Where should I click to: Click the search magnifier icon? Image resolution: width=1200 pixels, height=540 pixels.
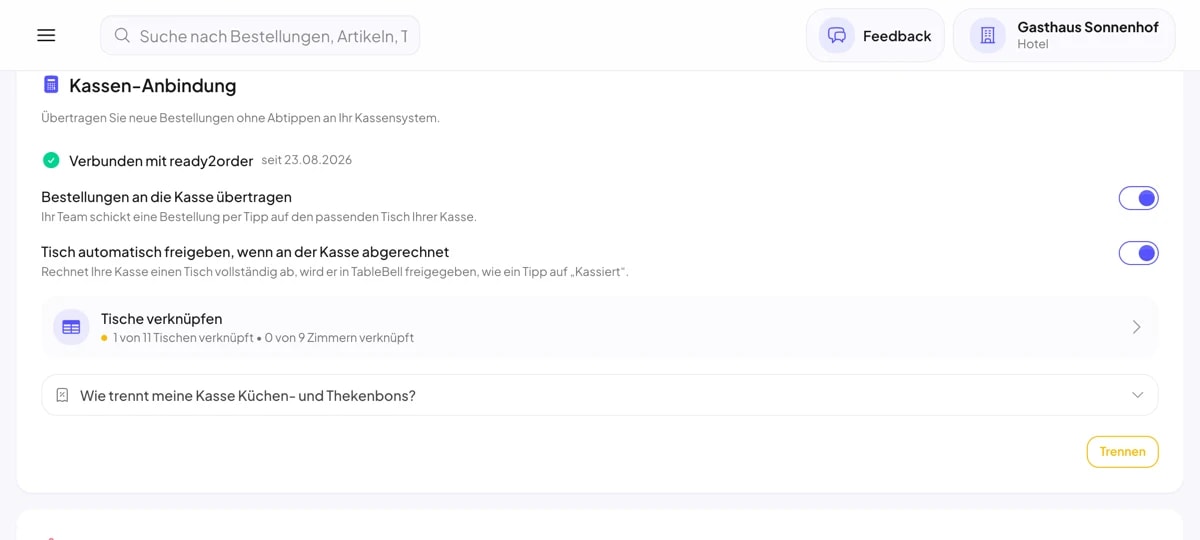[122, 35]
